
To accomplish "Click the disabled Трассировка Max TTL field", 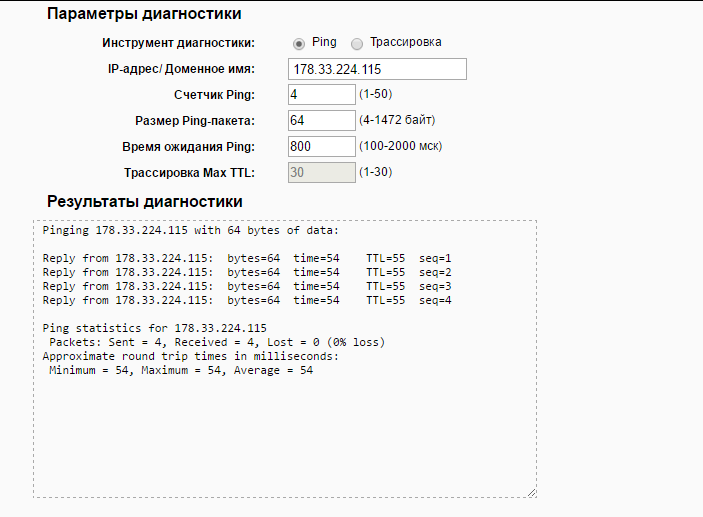I will click(320, 173).
